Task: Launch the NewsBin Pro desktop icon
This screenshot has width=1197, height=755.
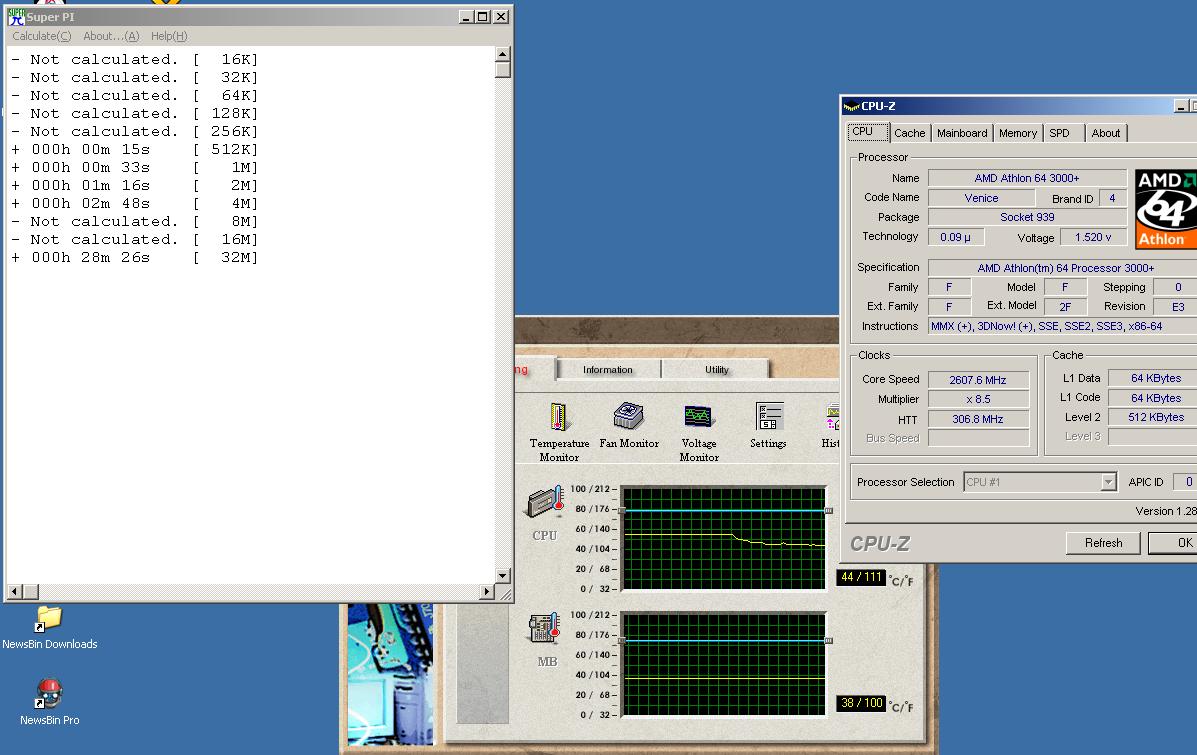Action: pos(49,693)
